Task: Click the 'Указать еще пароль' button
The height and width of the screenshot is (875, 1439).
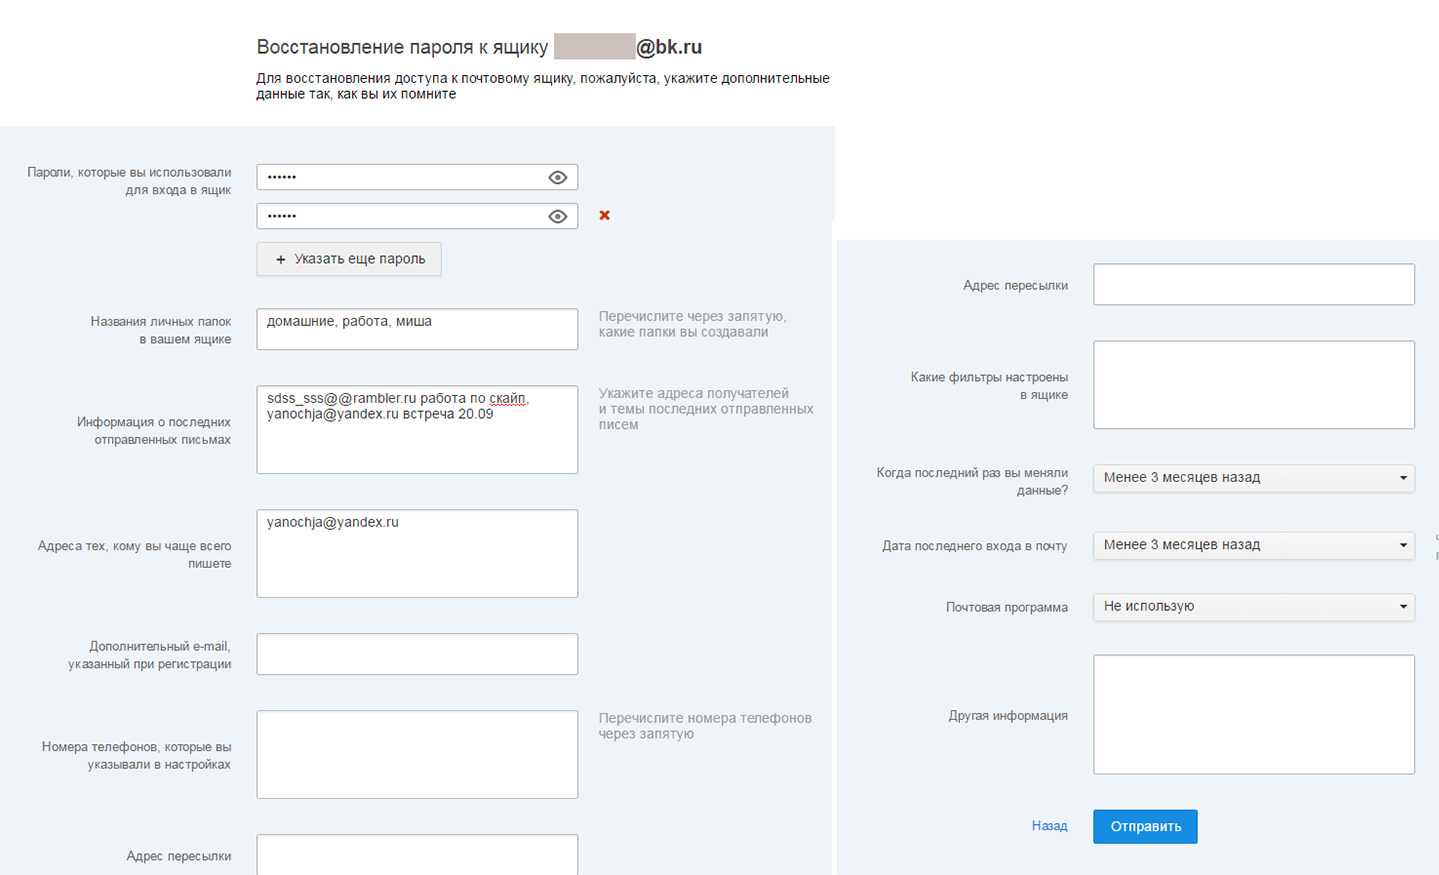Action: pos(349,259)
